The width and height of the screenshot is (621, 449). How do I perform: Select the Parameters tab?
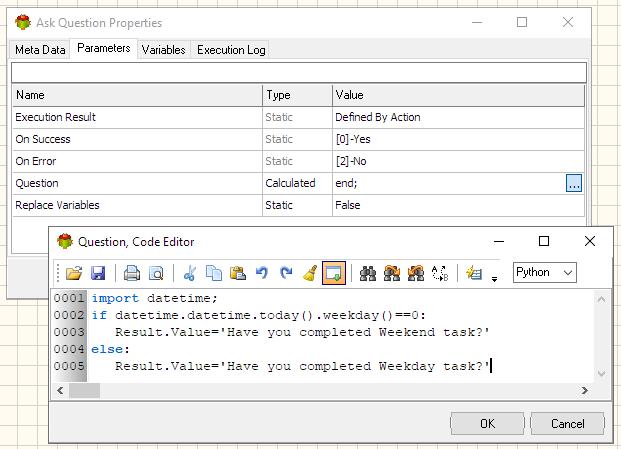(x=104, y=48)
